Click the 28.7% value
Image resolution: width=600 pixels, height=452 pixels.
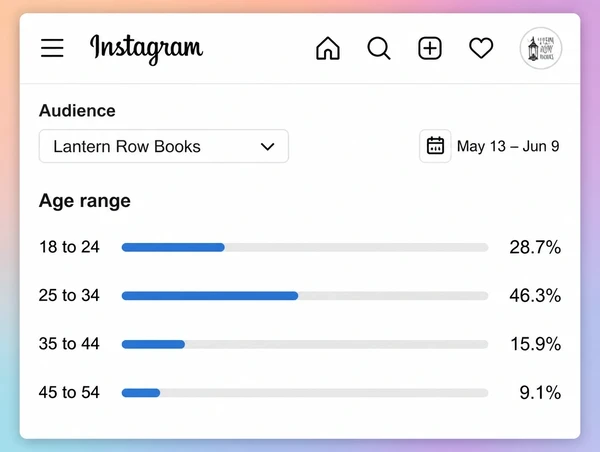click(535, 247)
